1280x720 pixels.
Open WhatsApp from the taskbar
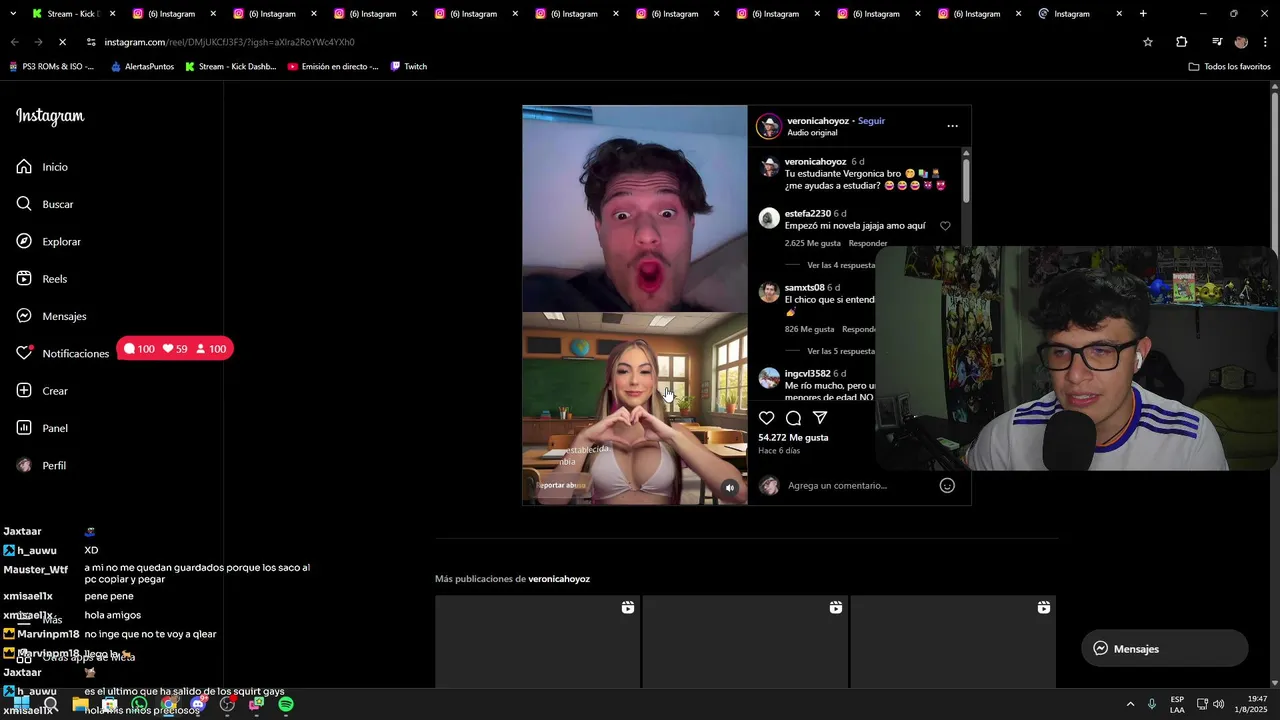coord(139,704)
